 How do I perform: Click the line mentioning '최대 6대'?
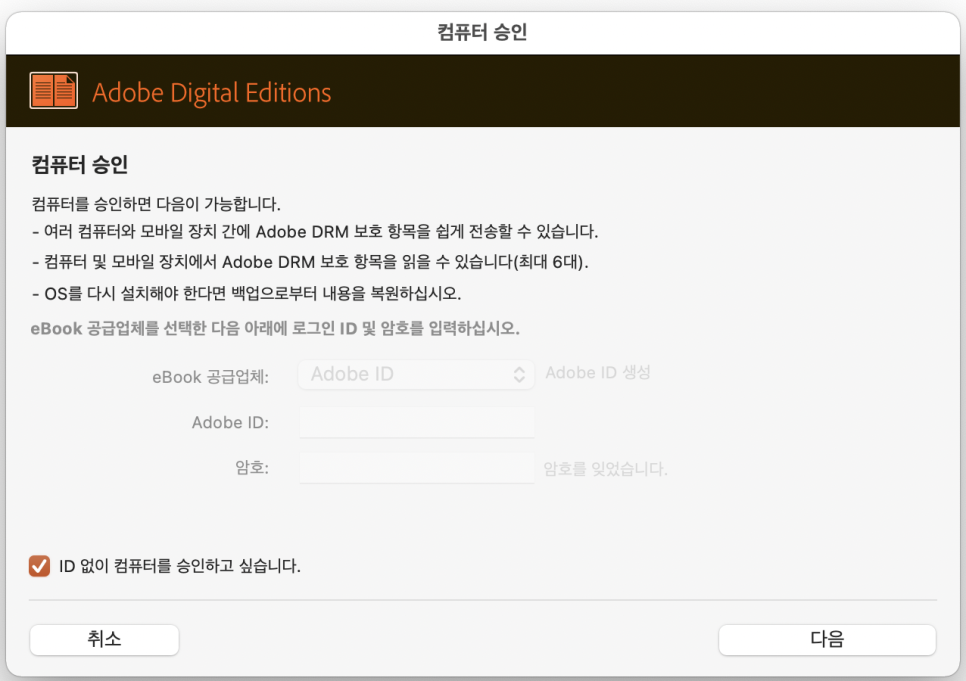pyautogui.click(x=310, y=263)
